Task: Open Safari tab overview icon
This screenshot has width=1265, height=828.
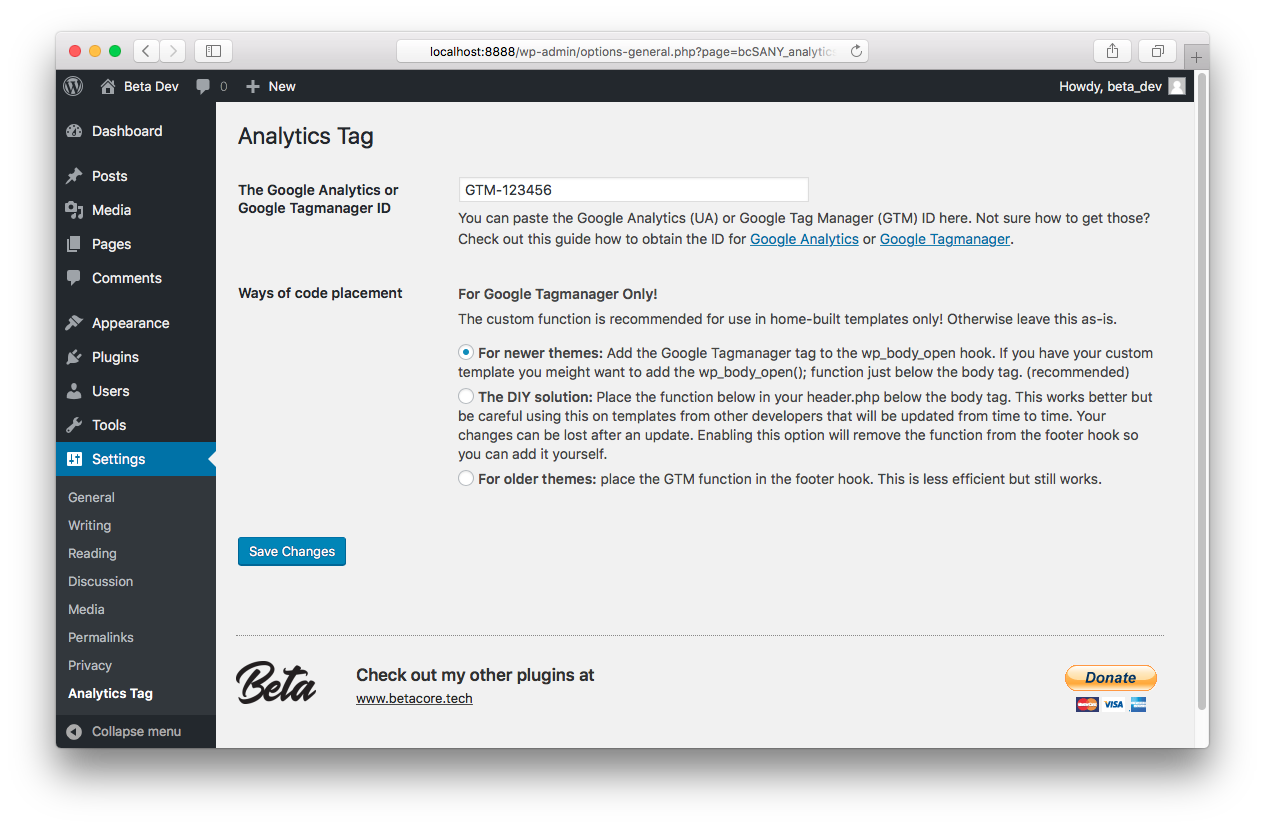Action: click(x=1158, y=51)
